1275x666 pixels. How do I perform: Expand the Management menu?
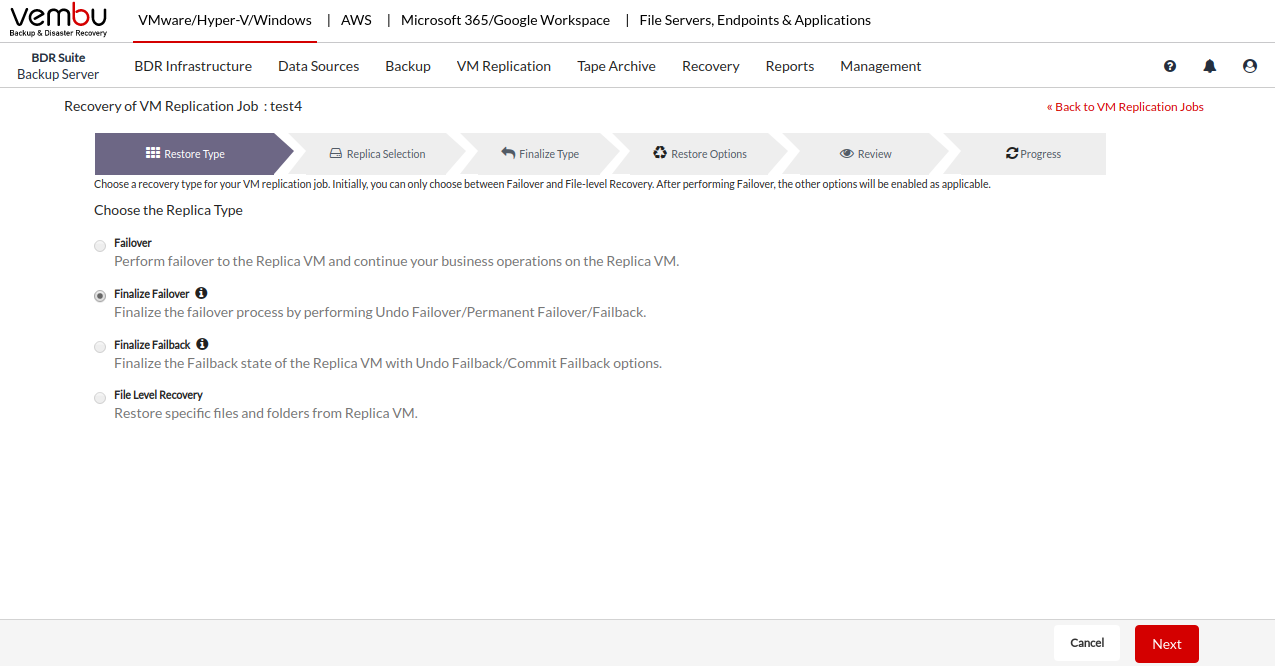click(880, 66)
